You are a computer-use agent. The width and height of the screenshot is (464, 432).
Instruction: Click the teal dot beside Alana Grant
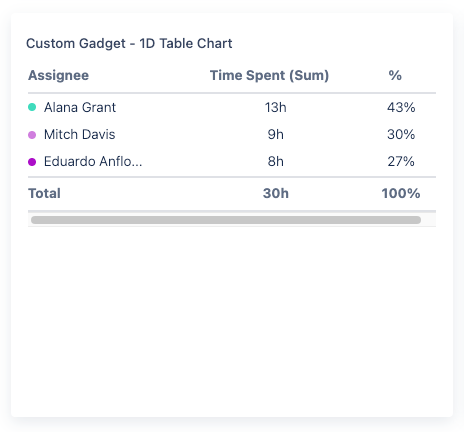32,107
